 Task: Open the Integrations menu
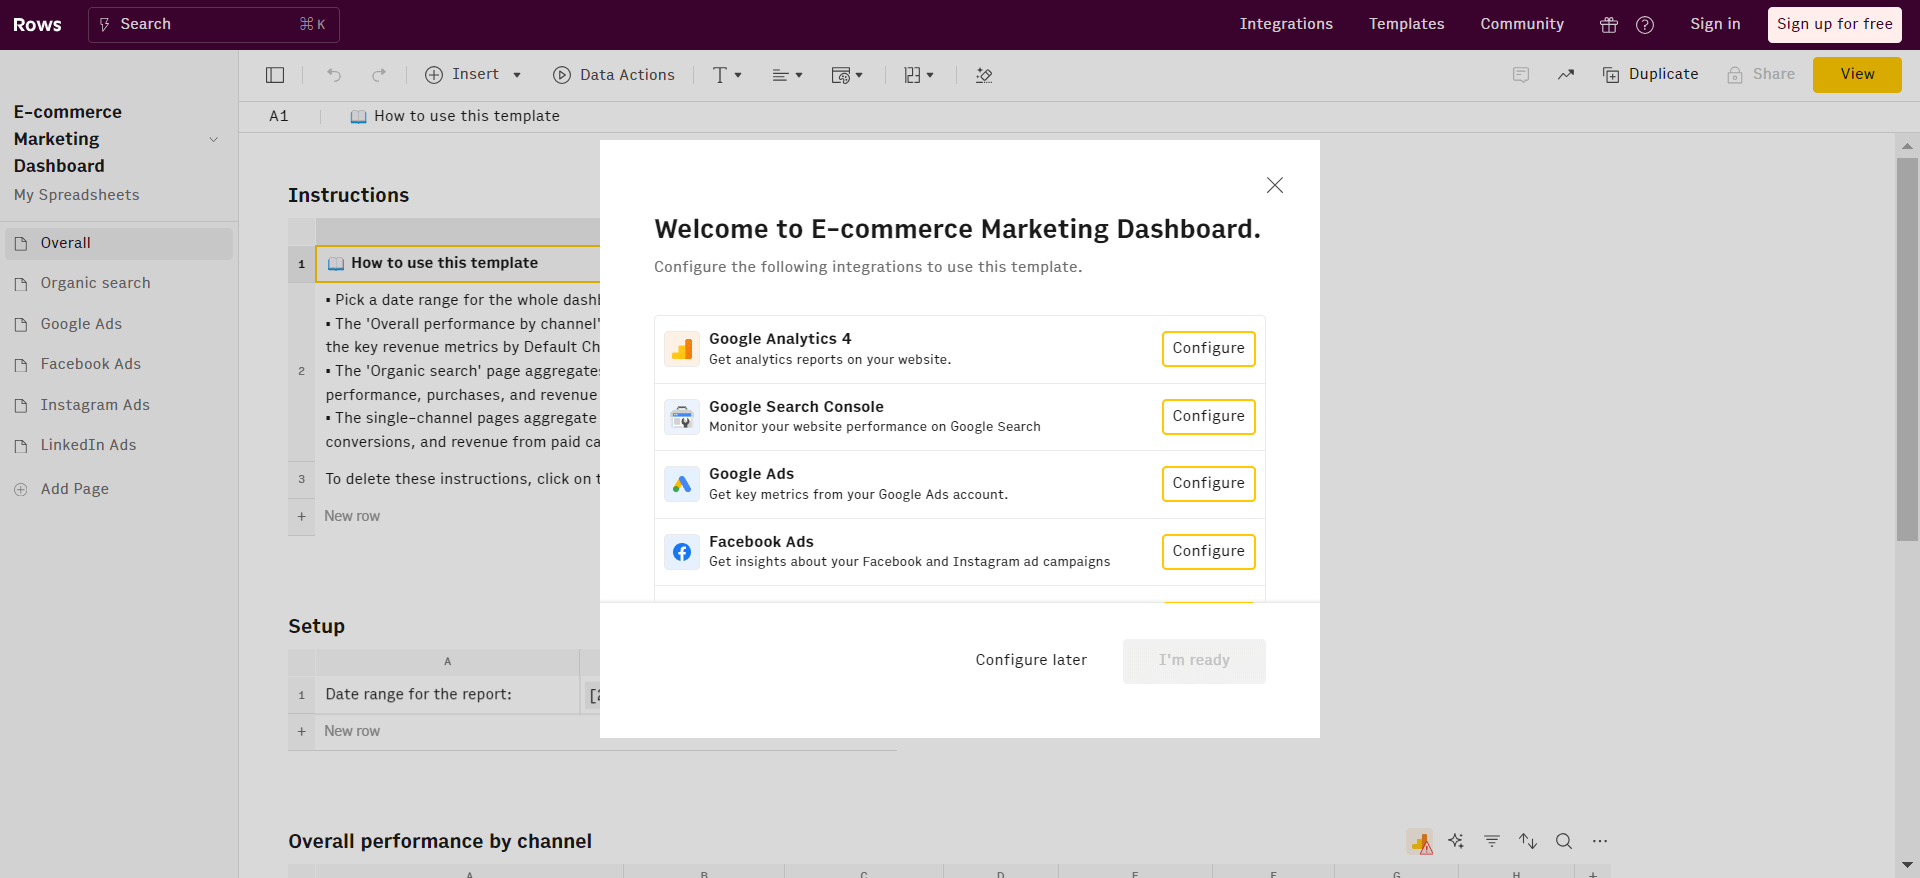click(1286, 24)
